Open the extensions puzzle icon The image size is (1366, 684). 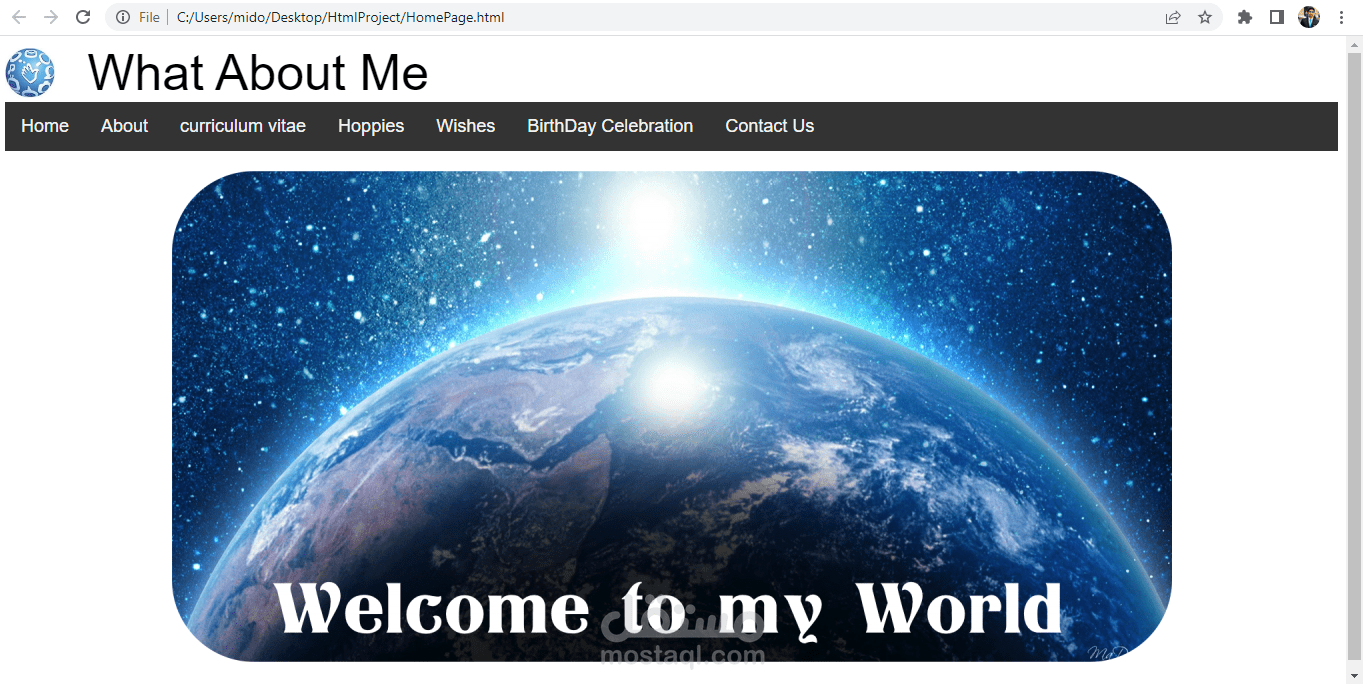click(1244, 17)
